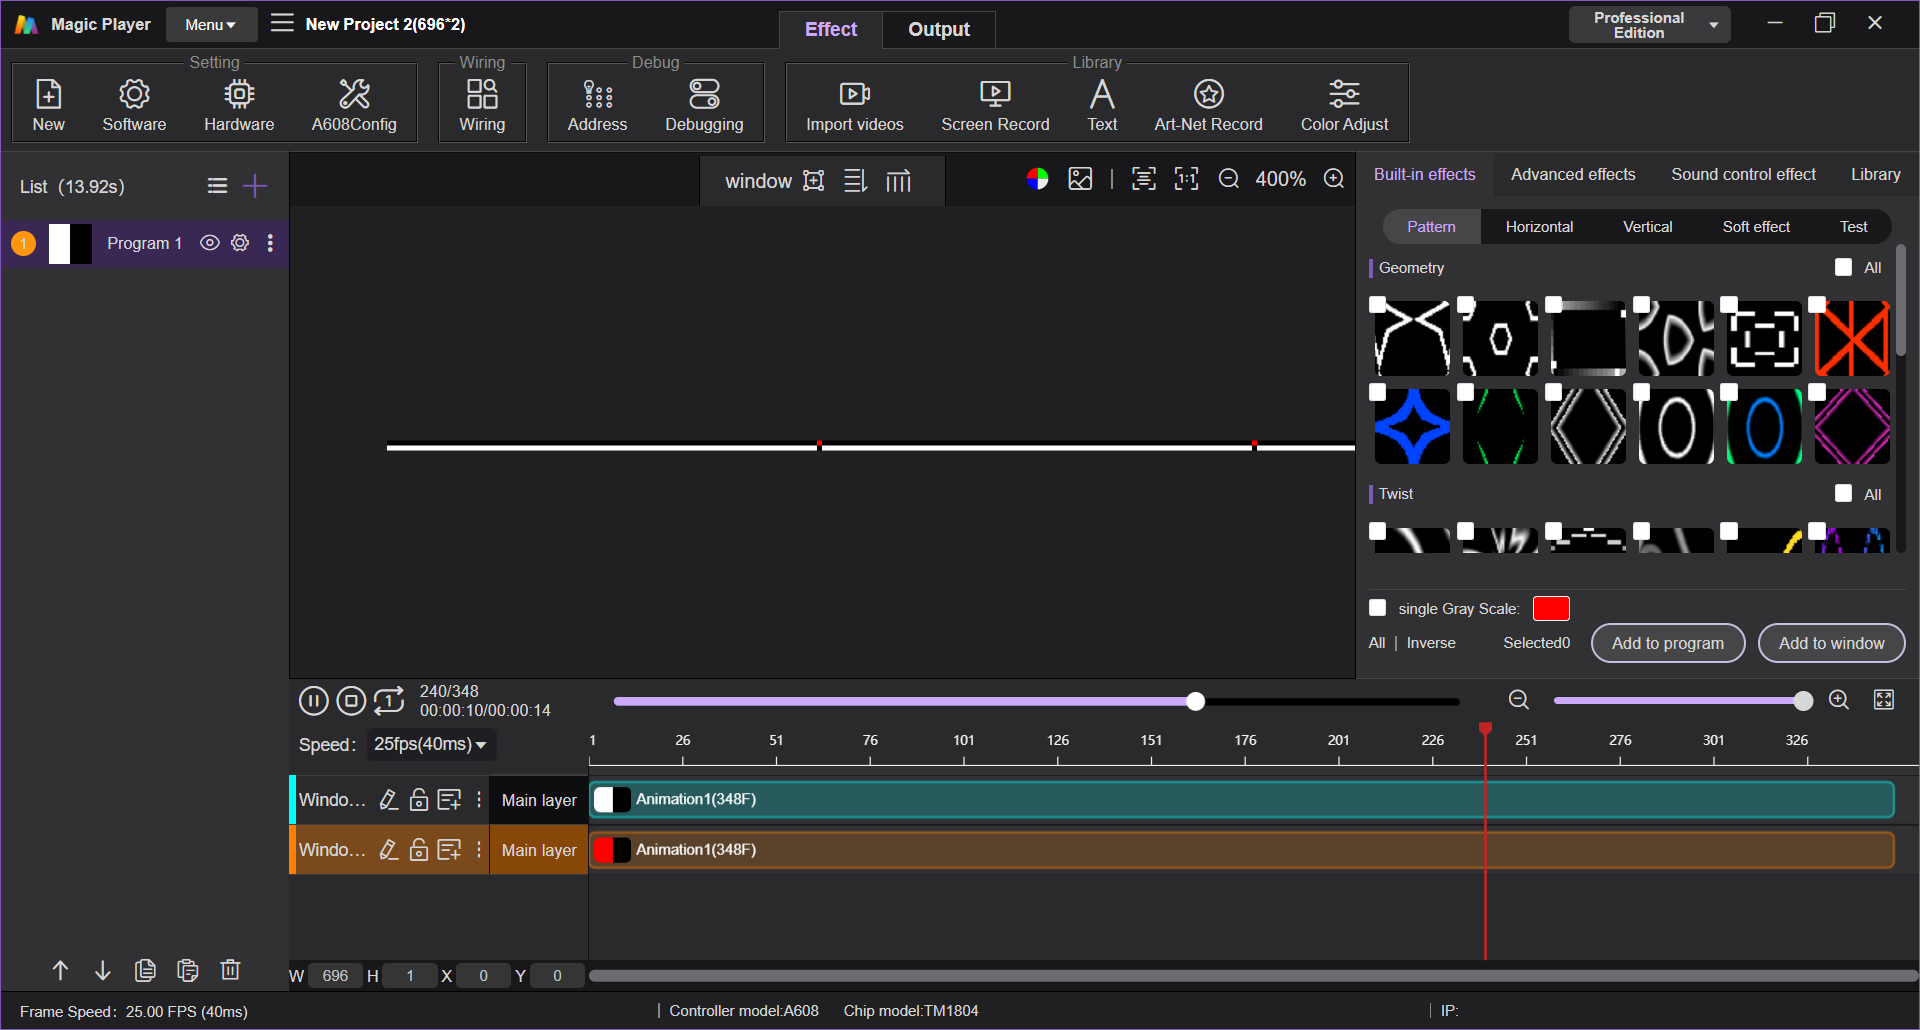Add layer on teal window track
Image resolution: width=1920 pixels, height=1030 pixels.
coord(449,799)
